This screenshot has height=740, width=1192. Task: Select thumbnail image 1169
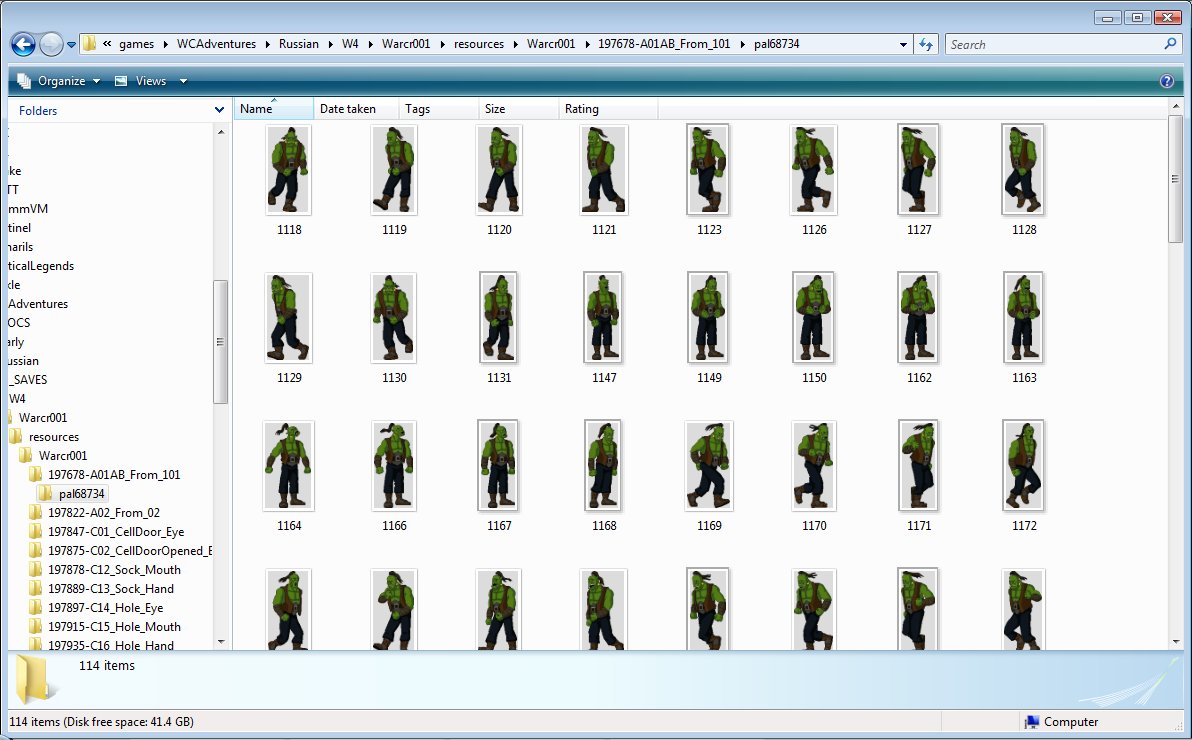click(709, 465)
